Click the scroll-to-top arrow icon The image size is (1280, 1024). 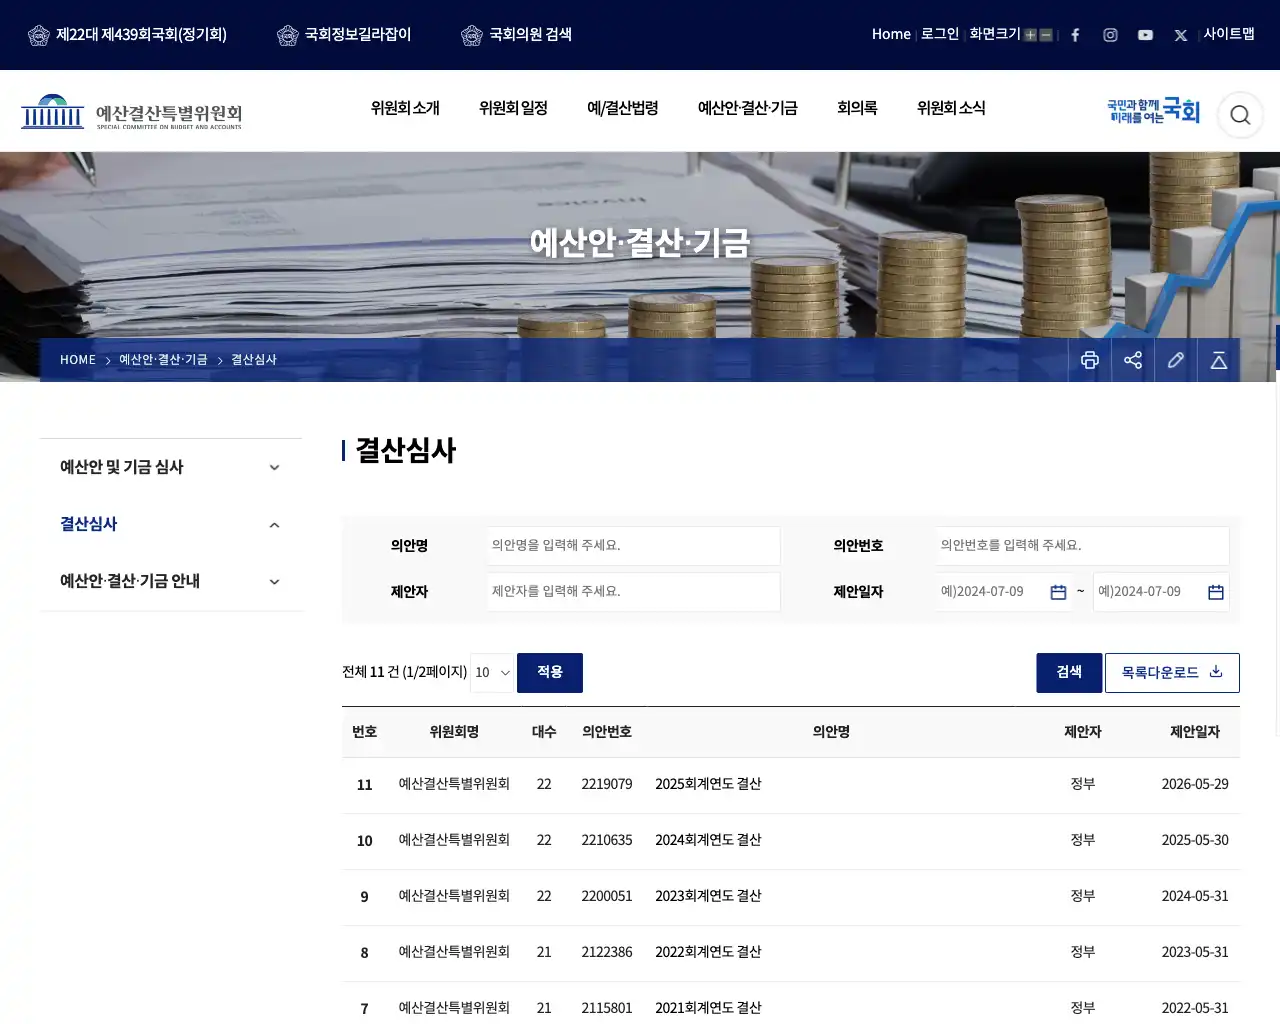pyautogui.click(x=1219, y=360)
